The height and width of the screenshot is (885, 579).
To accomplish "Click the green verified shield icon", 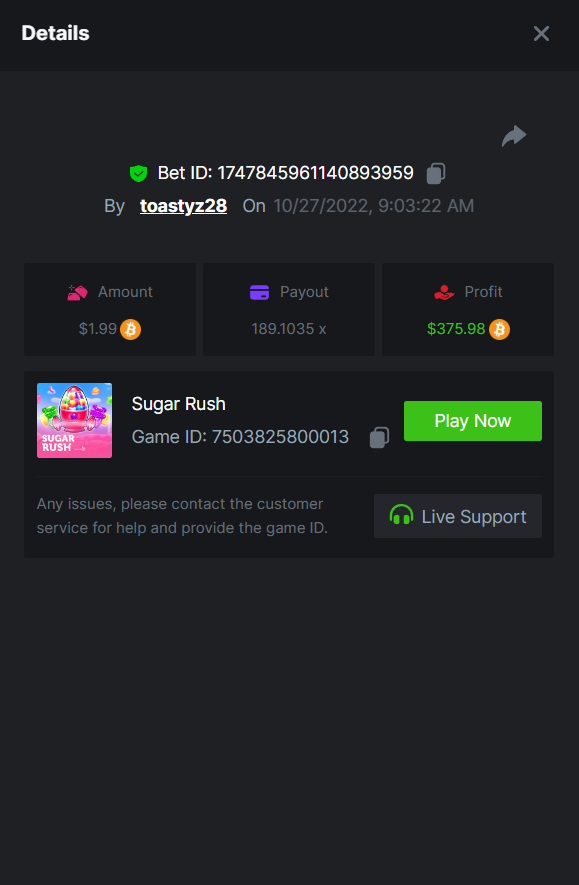I will [x=138, y=173].
